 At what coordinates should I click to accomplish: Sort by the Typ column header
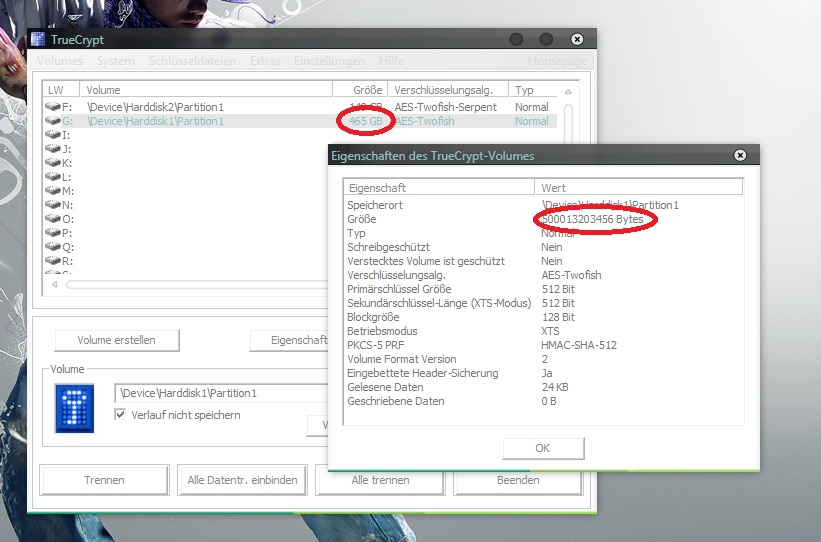534,90
